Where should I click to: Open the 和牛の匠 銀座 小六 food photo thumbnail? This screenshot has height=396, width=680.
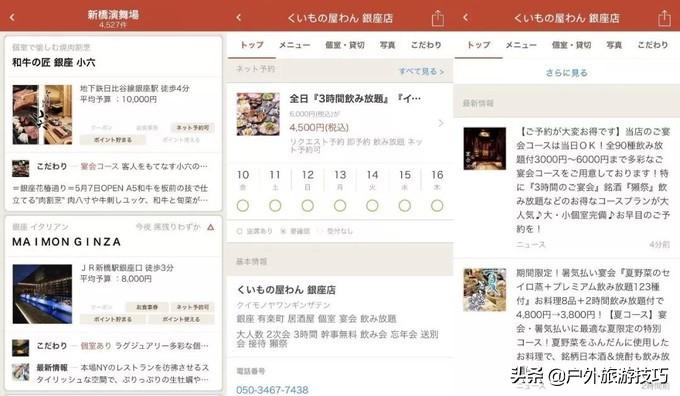42,115
